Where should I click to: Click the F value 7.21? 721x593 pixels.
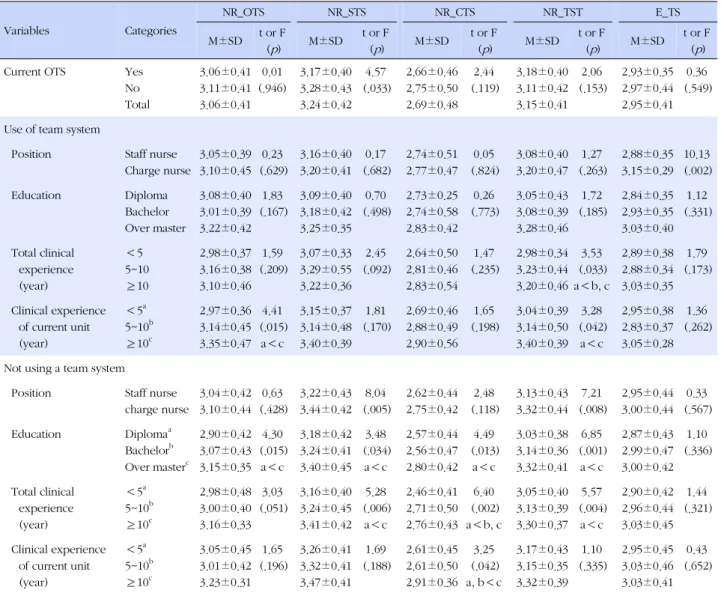(591, 393)
